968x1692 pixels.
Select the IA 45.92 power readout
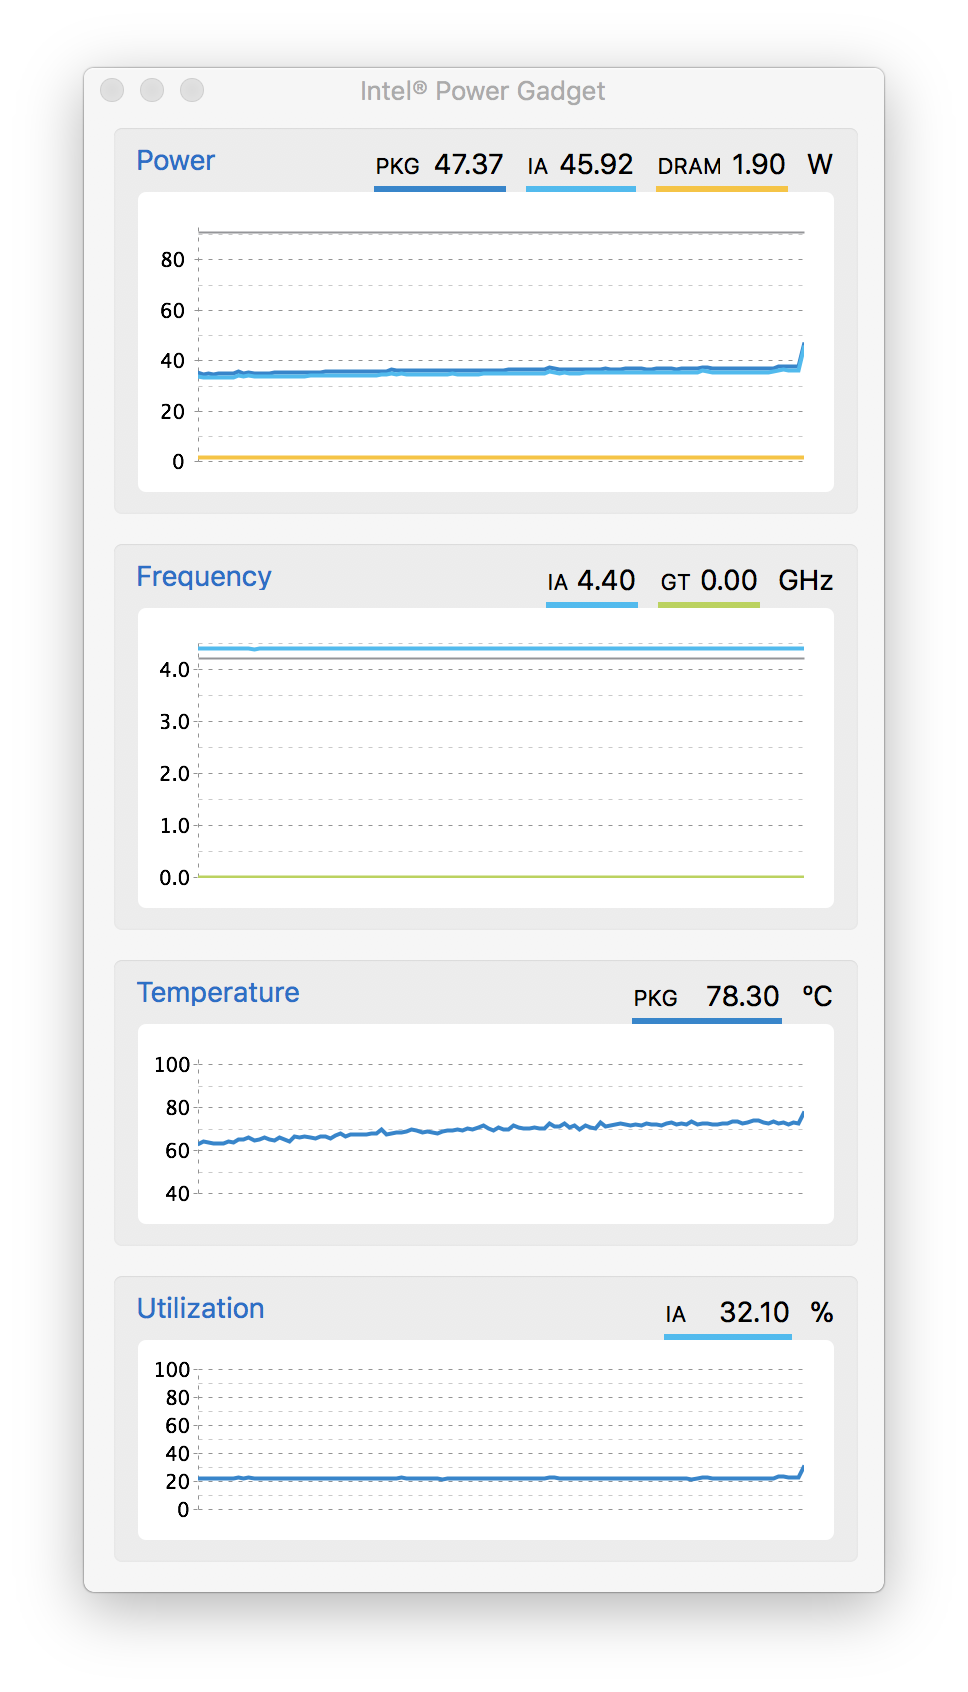tap(580, 165)
